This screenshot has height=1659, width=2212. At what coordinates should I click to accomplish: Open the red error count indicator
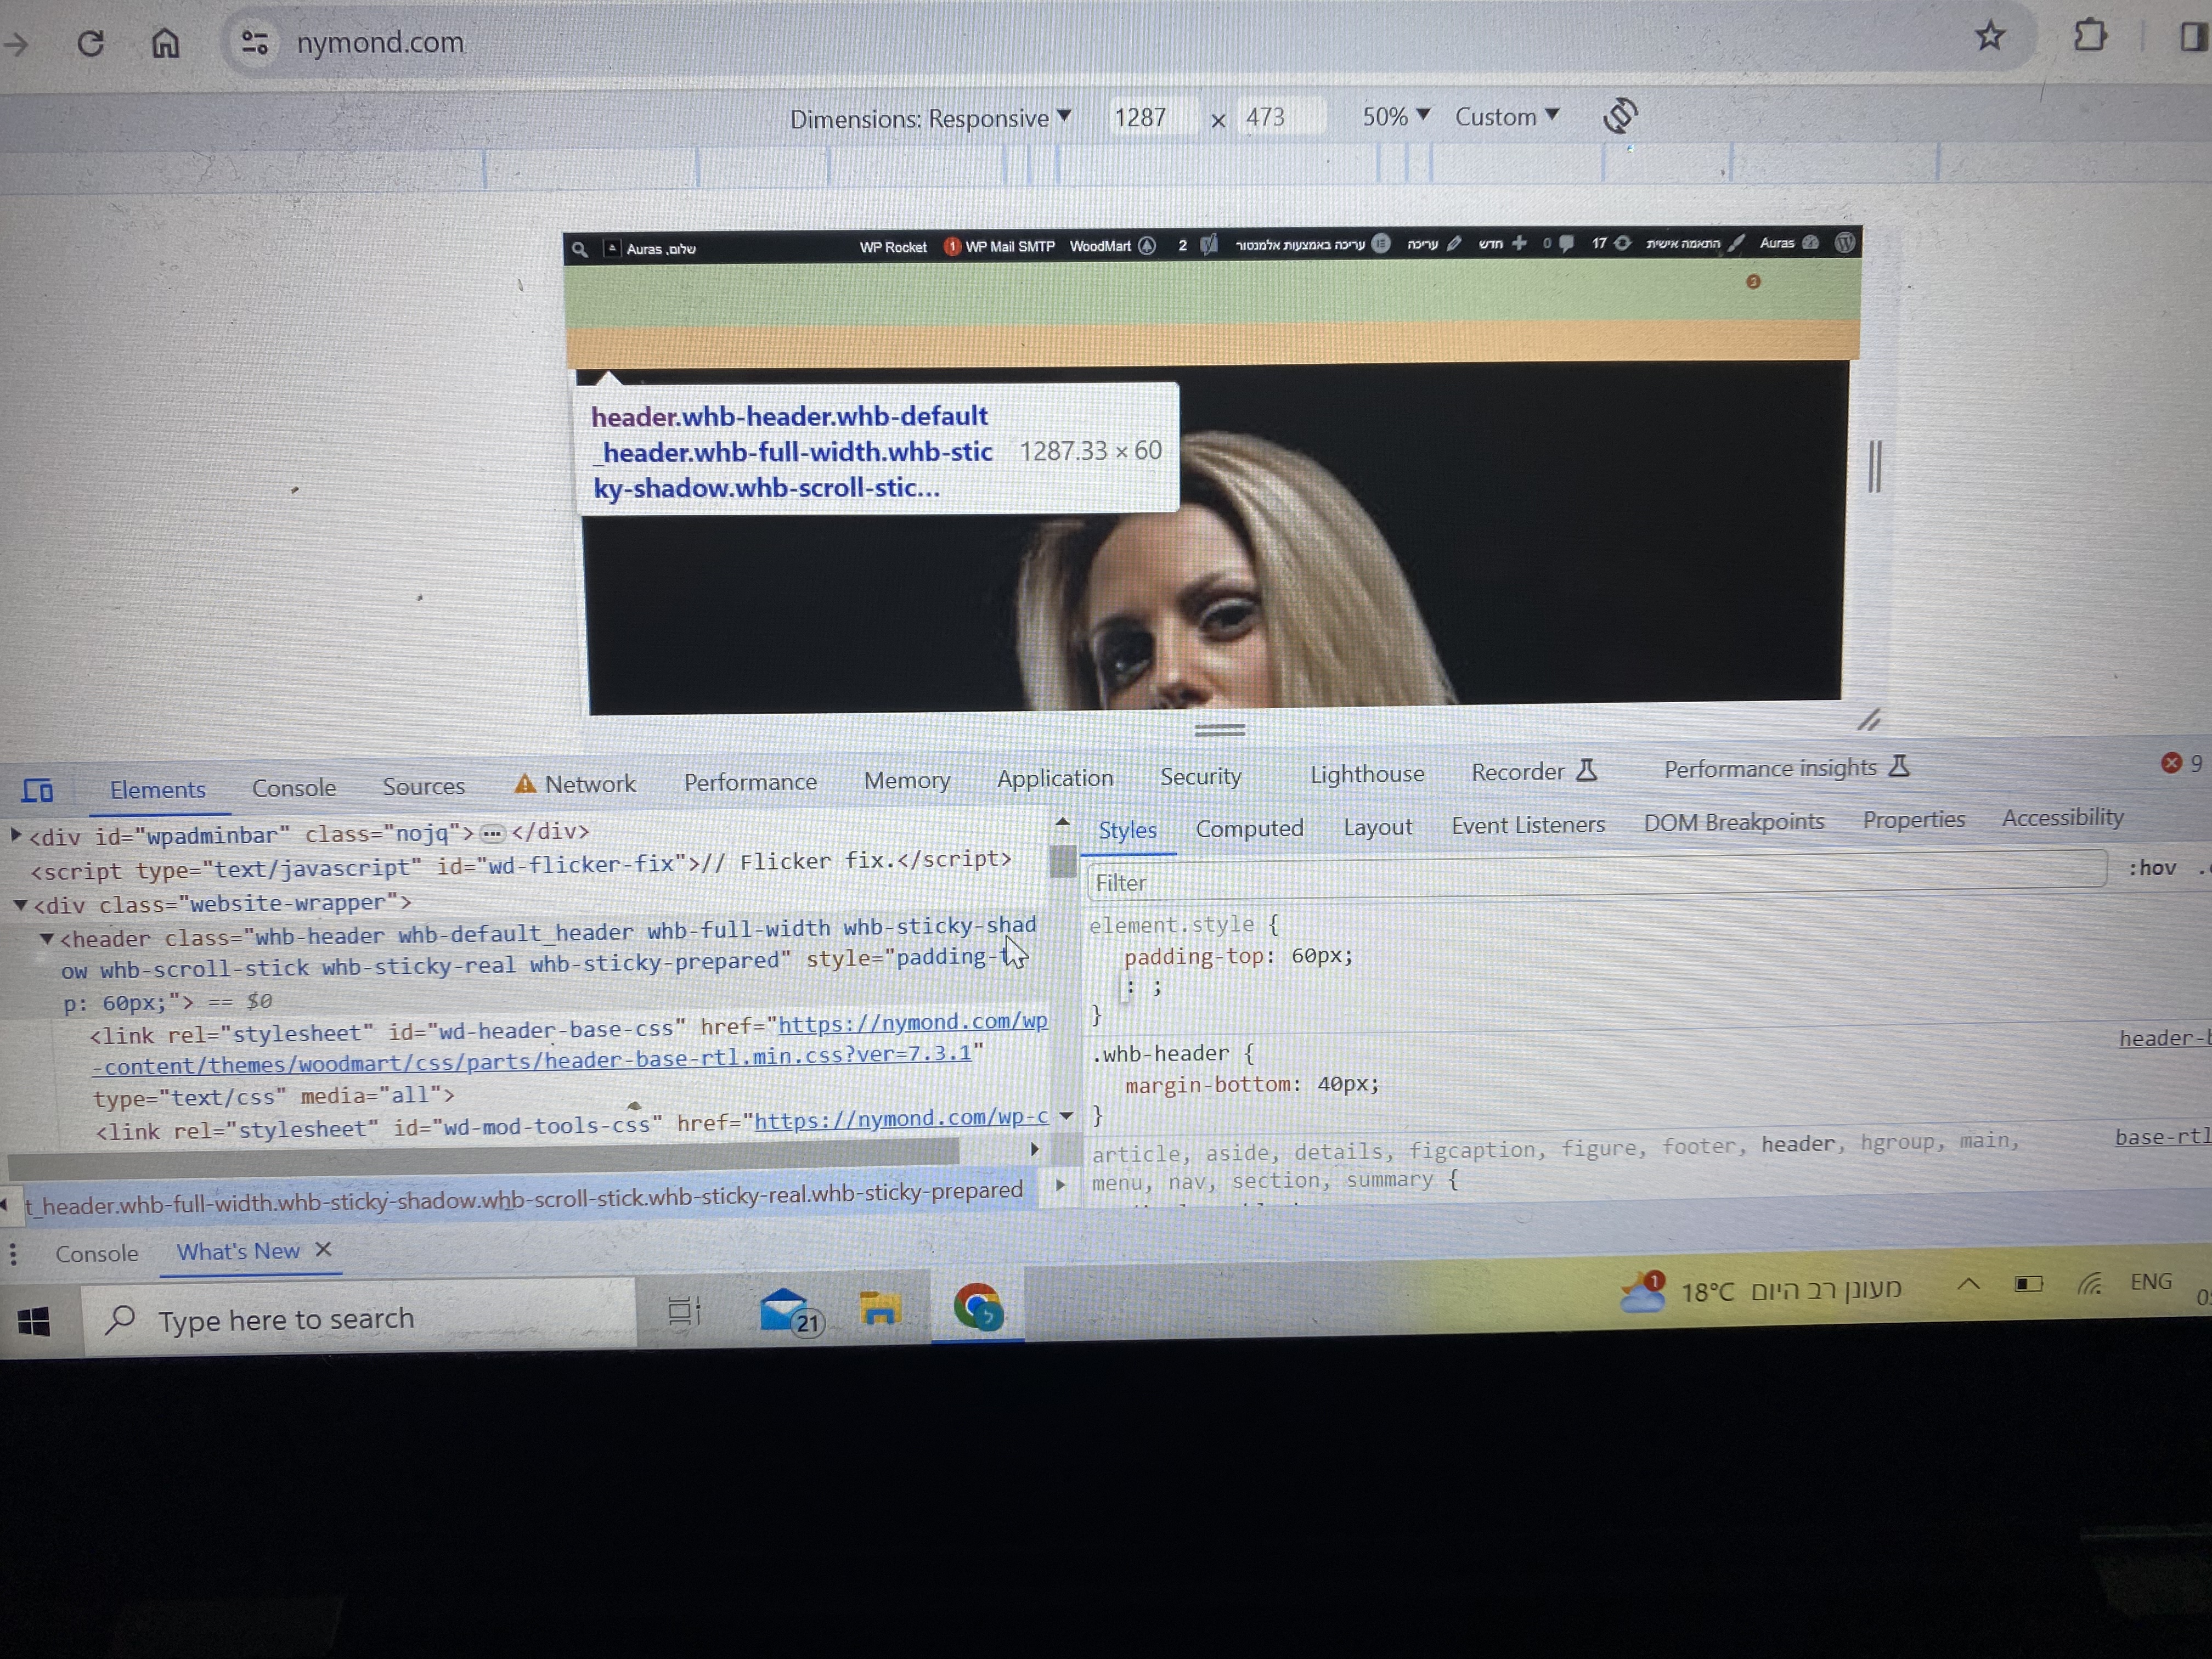point(2181,763)
